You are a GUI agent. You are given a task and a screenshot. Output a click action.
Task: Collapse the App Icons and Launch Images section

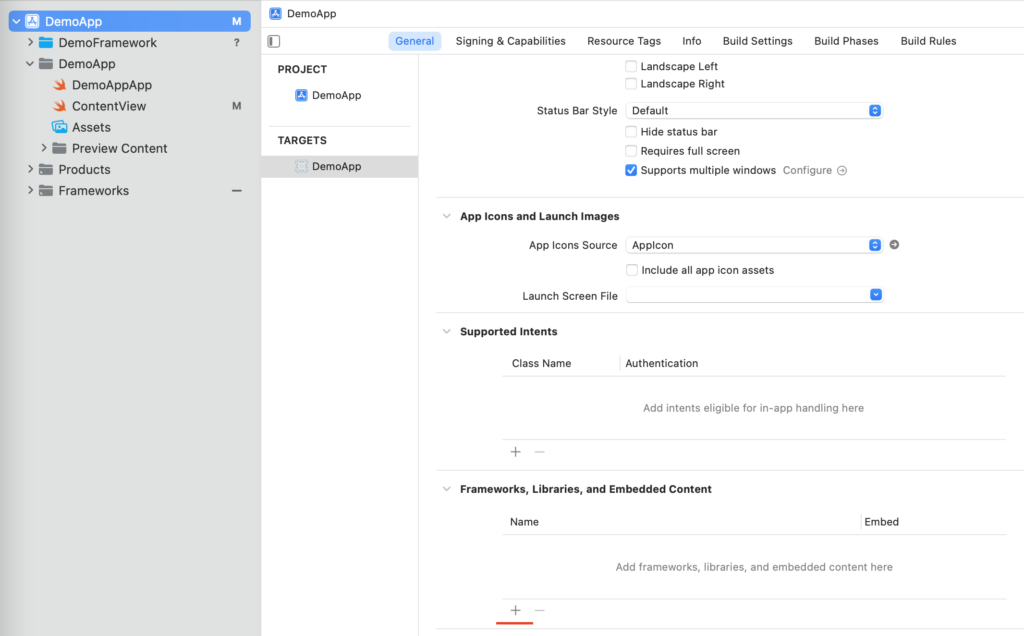pos(447,216)
